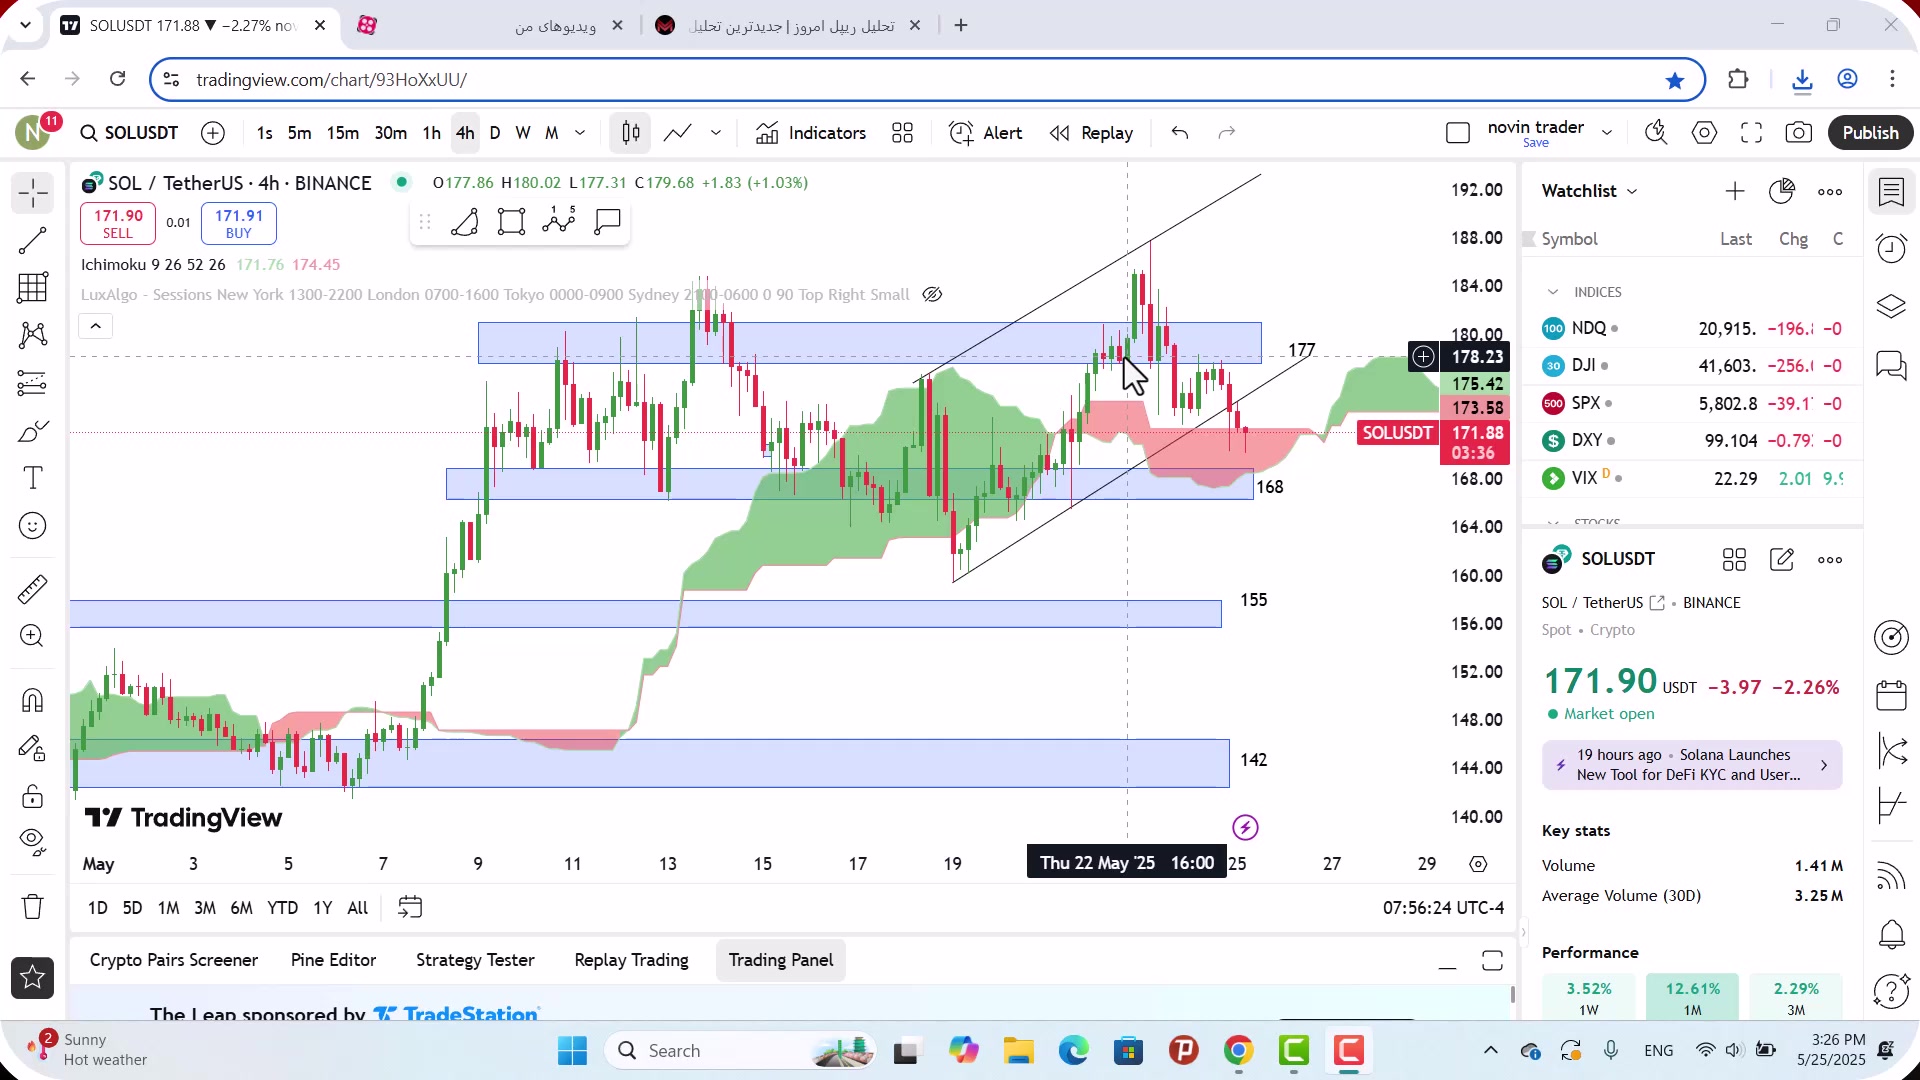Open candlestick chart type menu

tap(631, 133)
